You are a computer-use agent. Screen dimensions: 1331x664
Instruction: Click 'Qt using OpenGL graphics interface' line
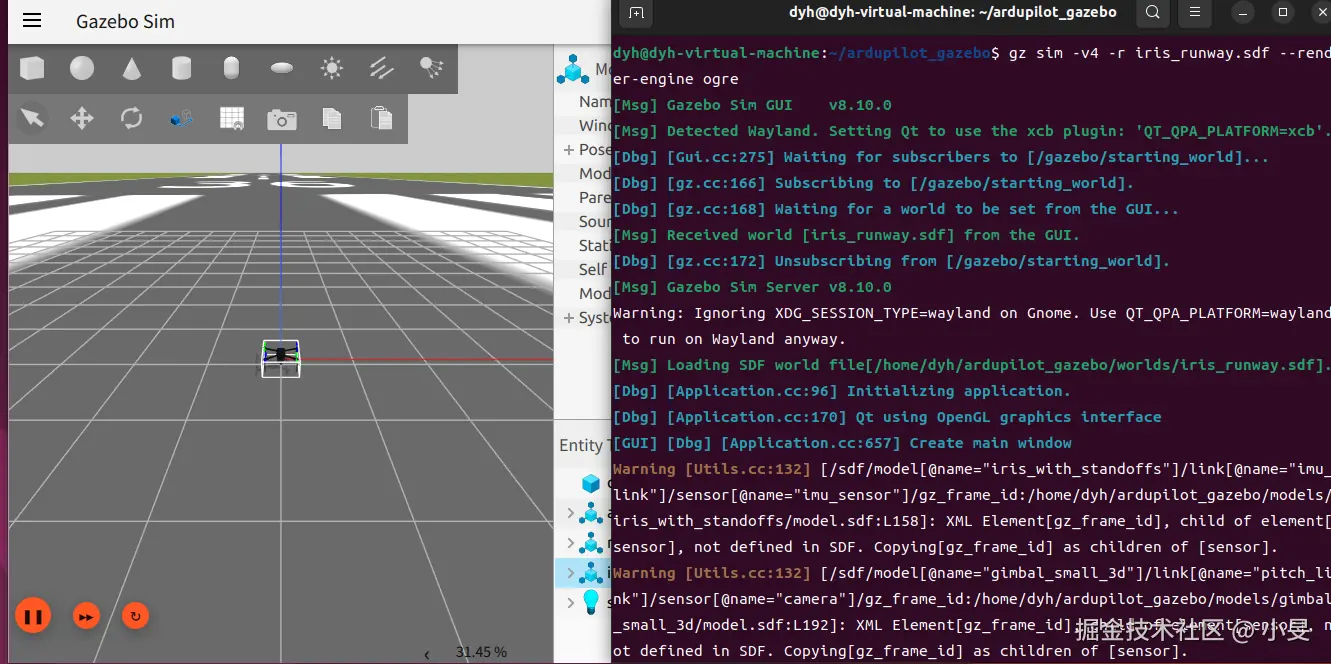click(887, 417)
